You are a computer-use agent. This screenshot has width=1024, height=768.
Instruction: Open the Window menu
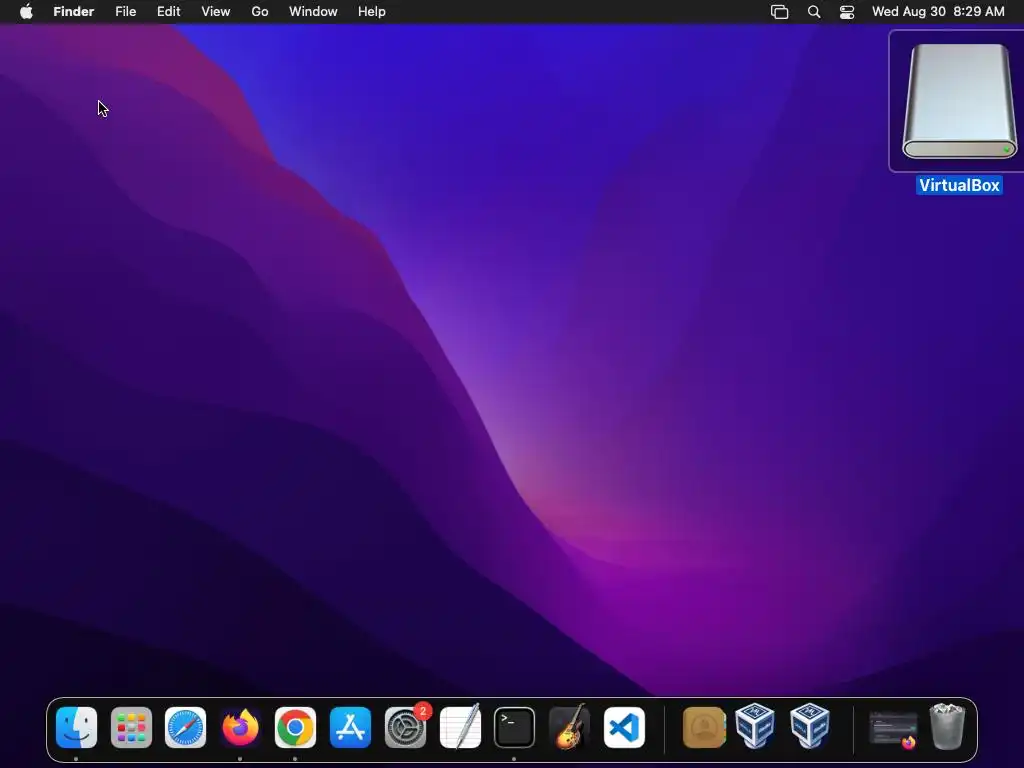[x=313, y=12]
